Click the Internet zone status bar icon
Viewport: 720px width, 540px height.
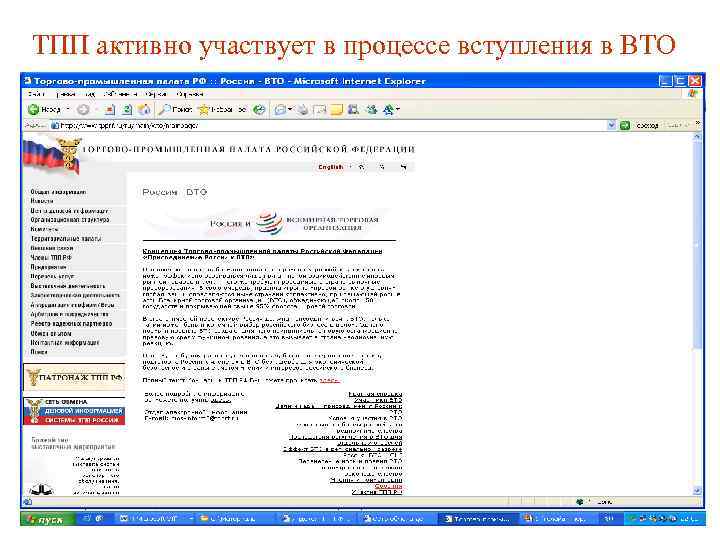tap(579, 502)
